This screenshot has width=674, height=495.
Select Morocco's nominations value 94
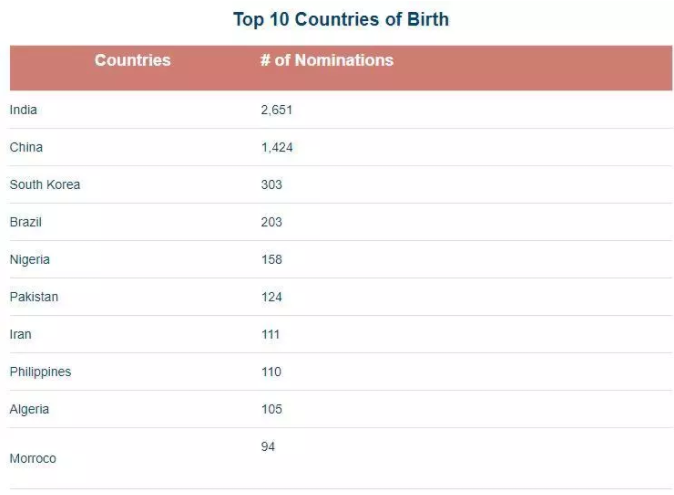coord(268,447)
